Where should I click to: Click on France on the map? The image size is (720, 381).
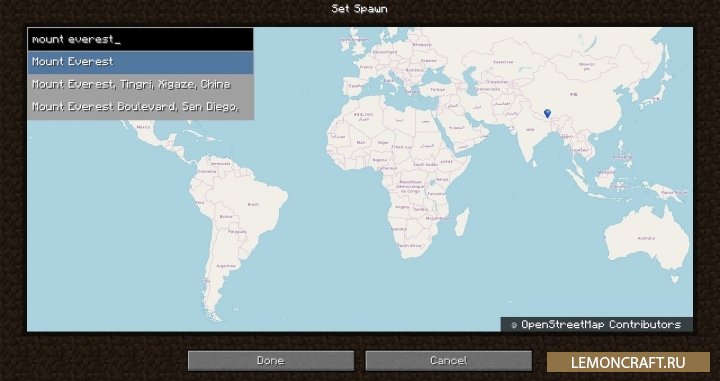click(x=366, y=67)
